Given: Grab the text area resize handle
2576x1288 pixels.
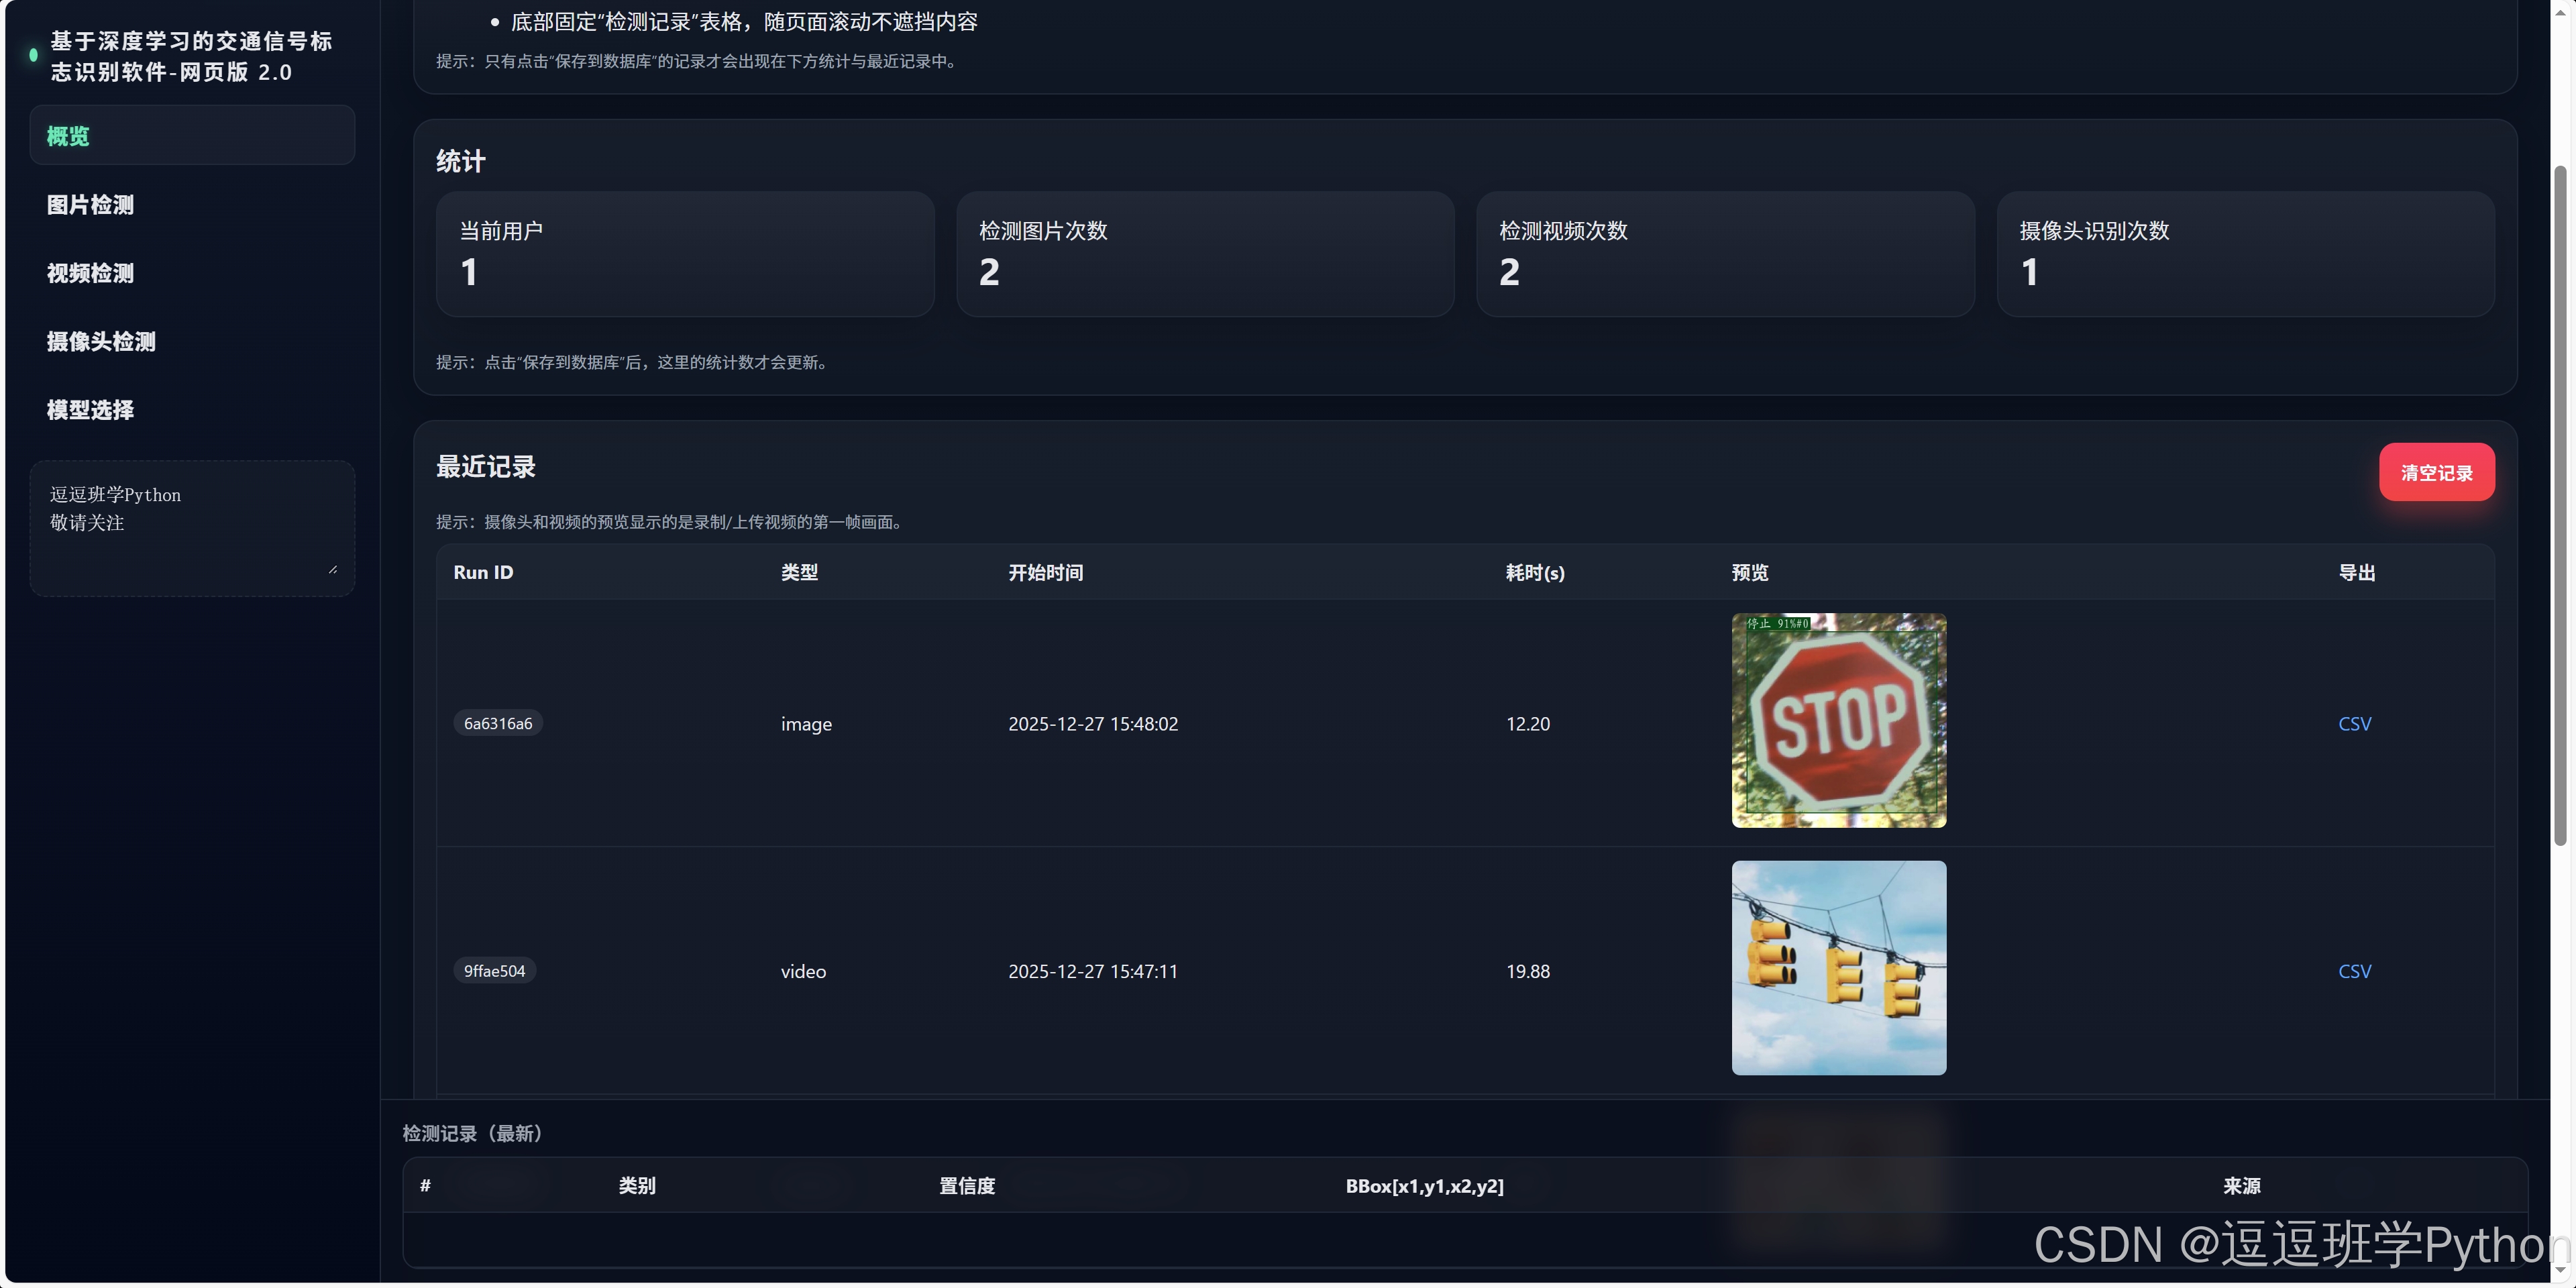Looking at the screenshot, I should [x=333, y=569].
